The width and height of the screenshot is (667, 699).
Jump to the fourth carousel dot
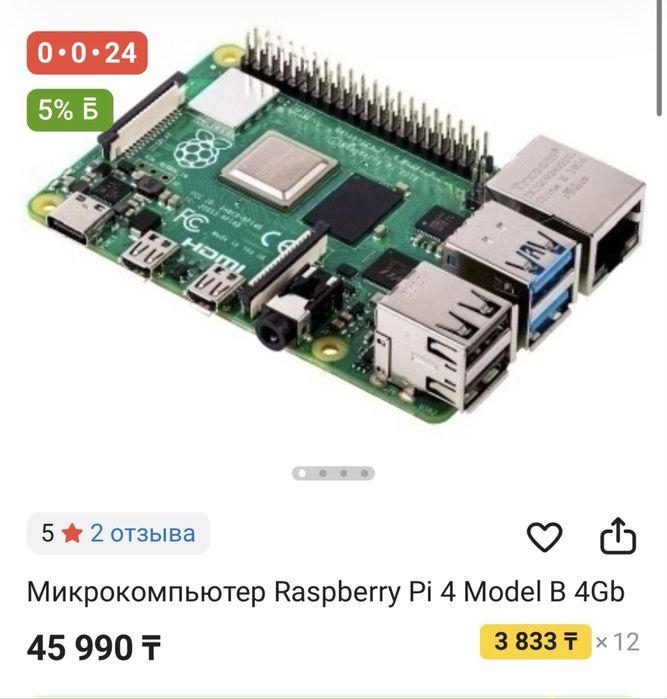(x=365, y=473)
